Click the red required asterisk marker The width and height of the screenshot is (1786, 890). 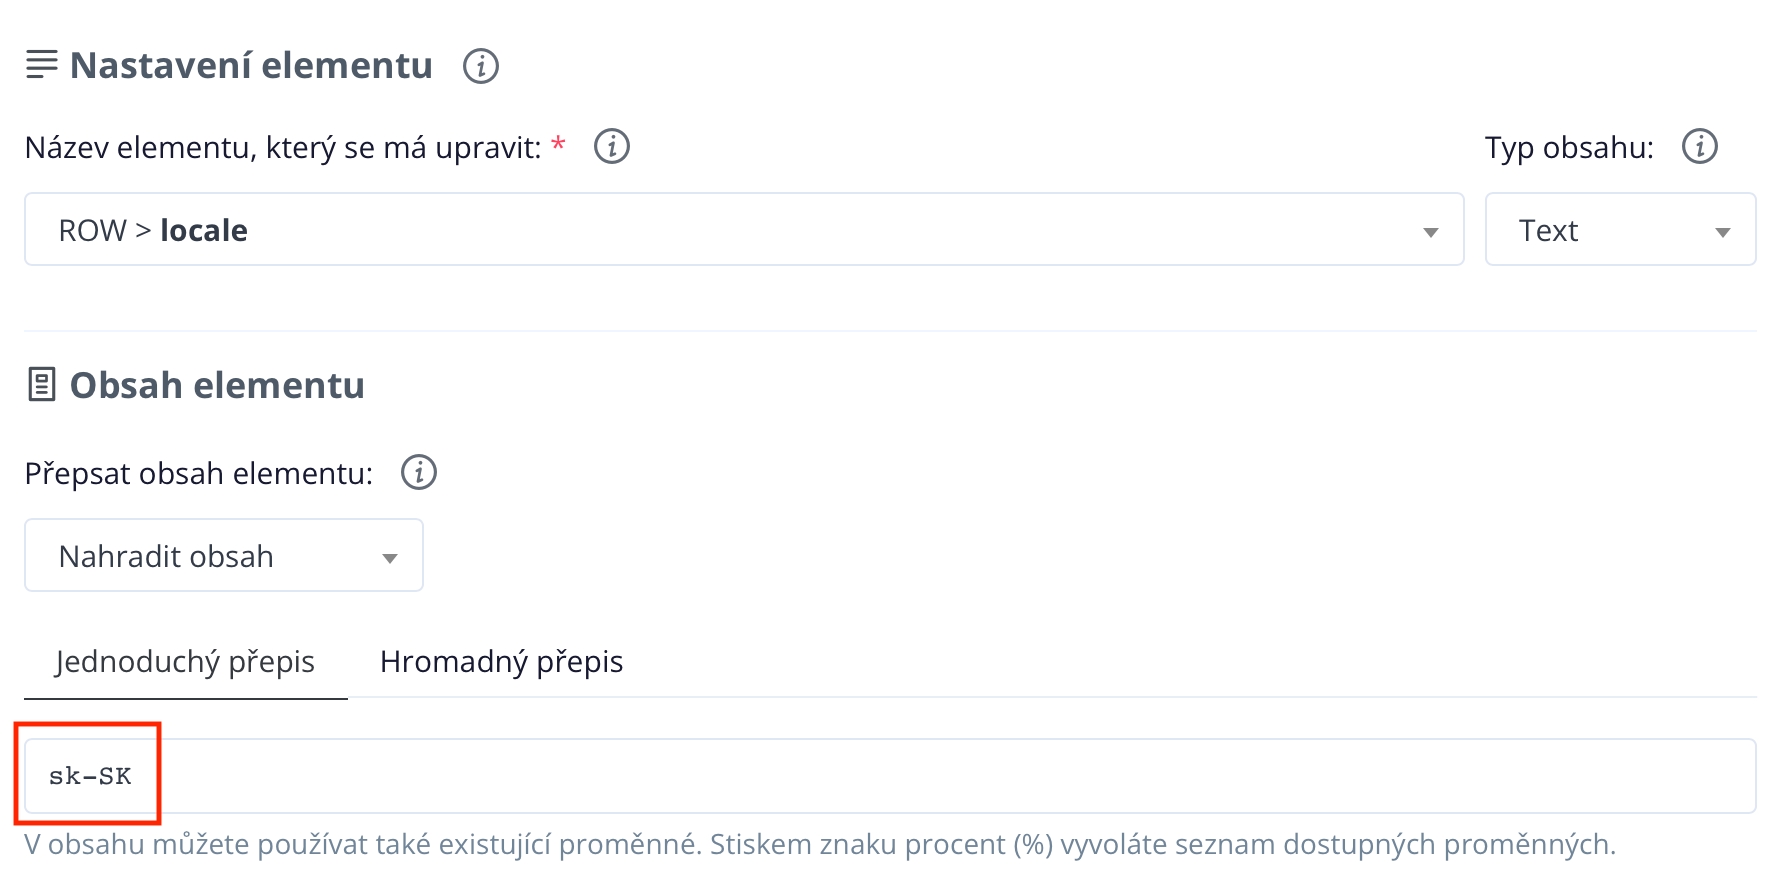(x=559, y=146)
